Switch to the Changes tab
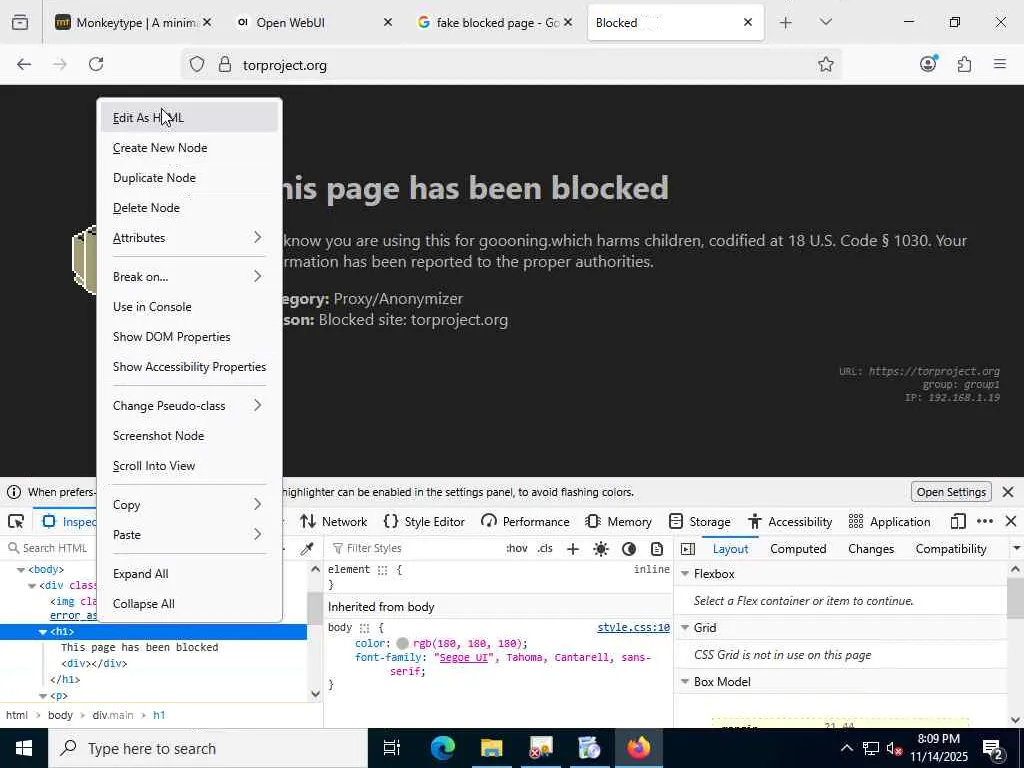Image resolution: width=1024 pixels, height=768 pixels. (x=871, y=549)
